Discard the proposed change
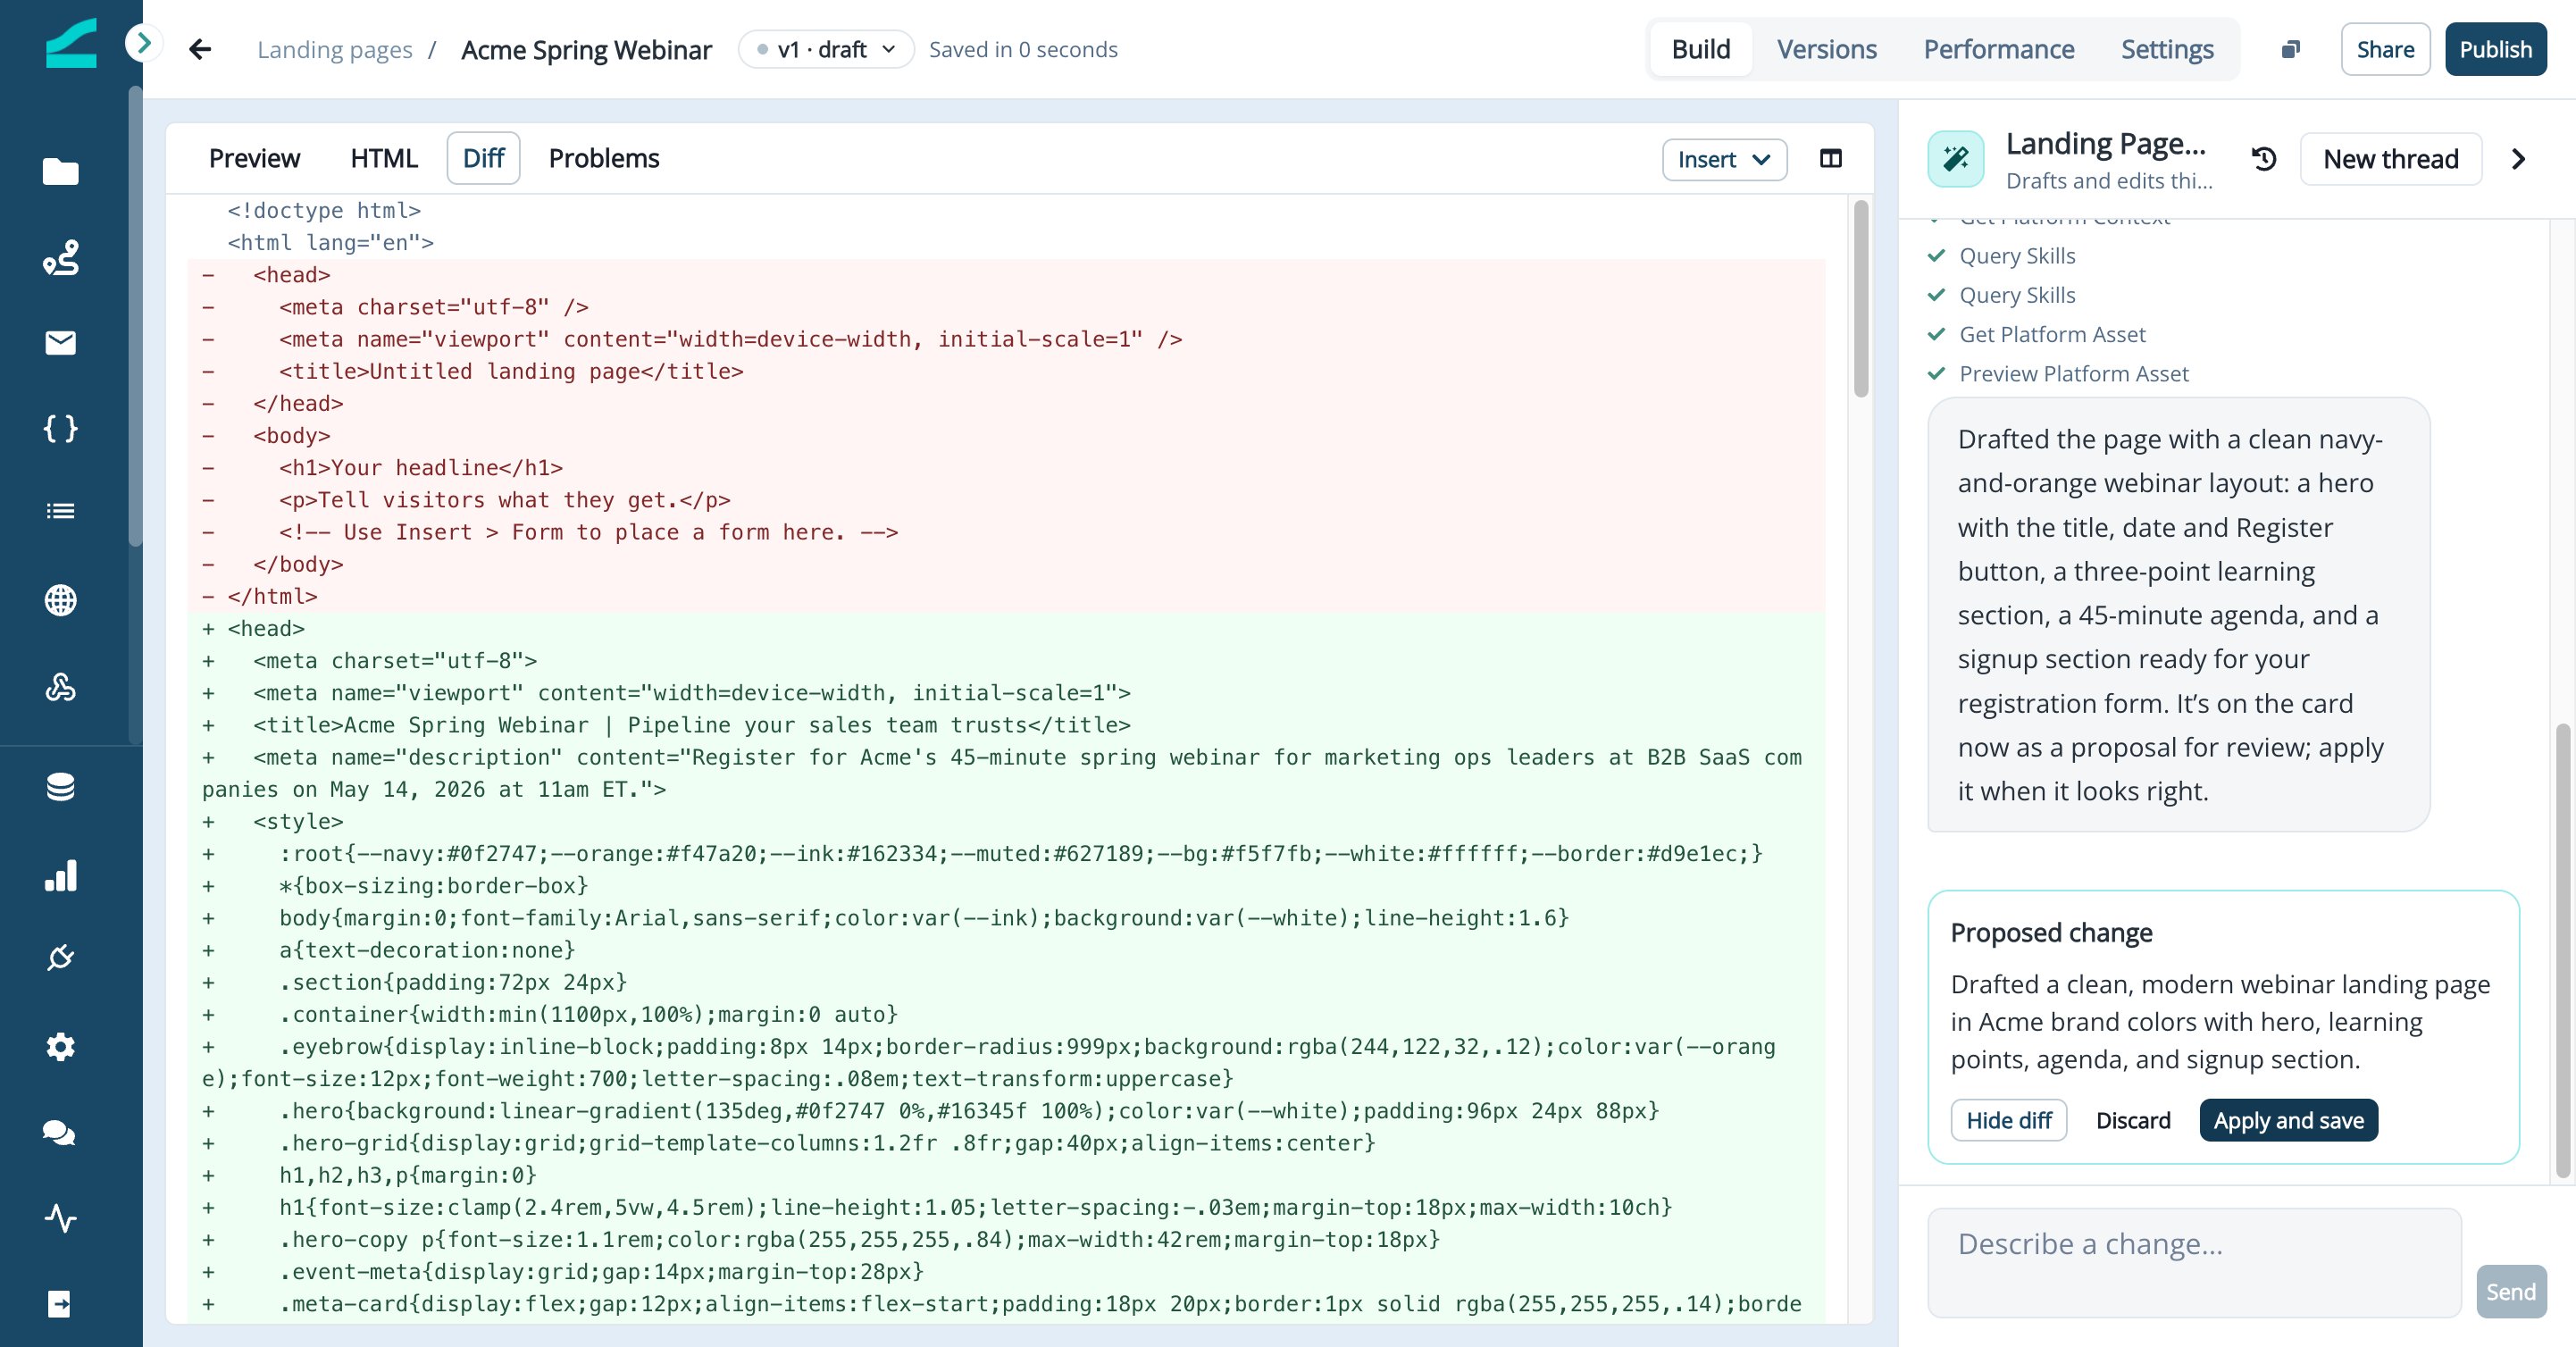This screenshot has width=2576, height=1347. tap(2133, 1120)
